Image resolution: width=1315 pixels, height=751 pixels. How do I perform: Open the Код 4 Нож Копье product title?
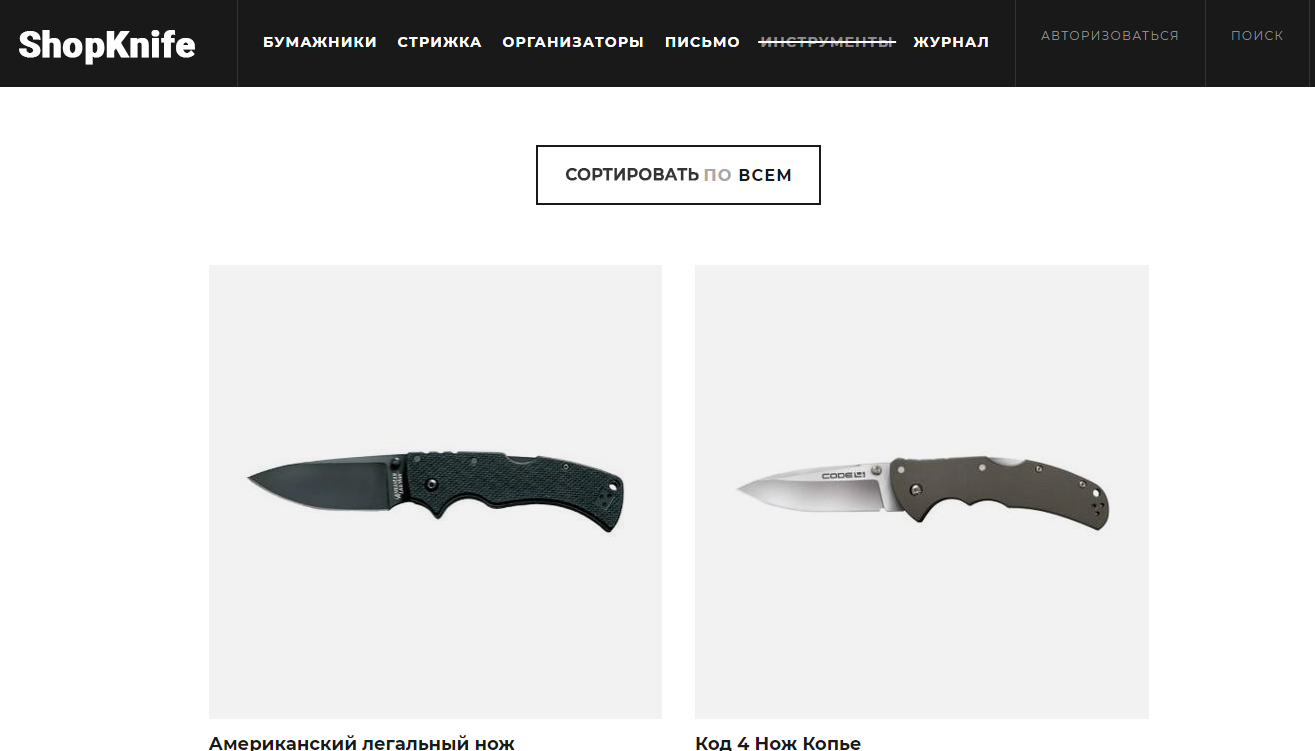[x=778, y=743]
